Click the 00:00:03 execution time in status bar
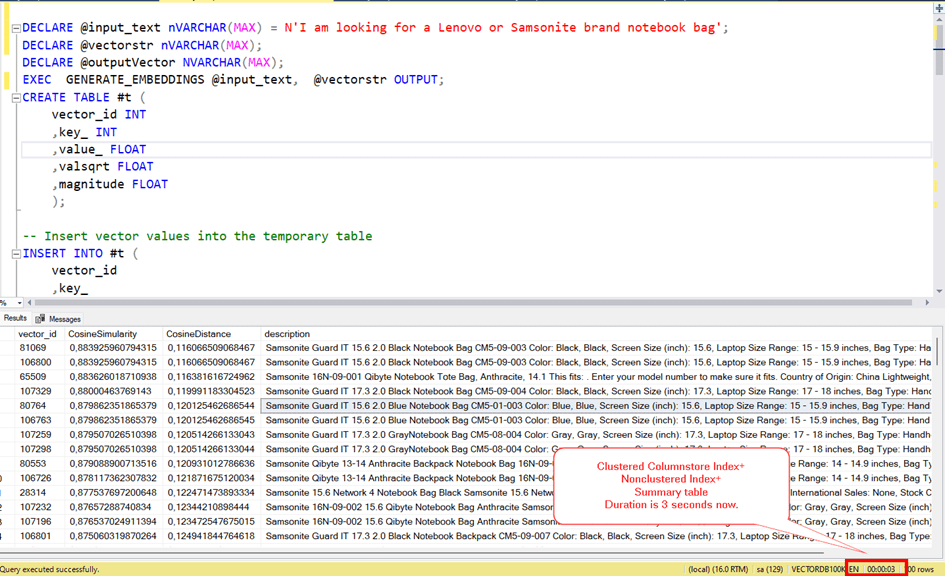This screenshot has height=576, width=945. 881,569
